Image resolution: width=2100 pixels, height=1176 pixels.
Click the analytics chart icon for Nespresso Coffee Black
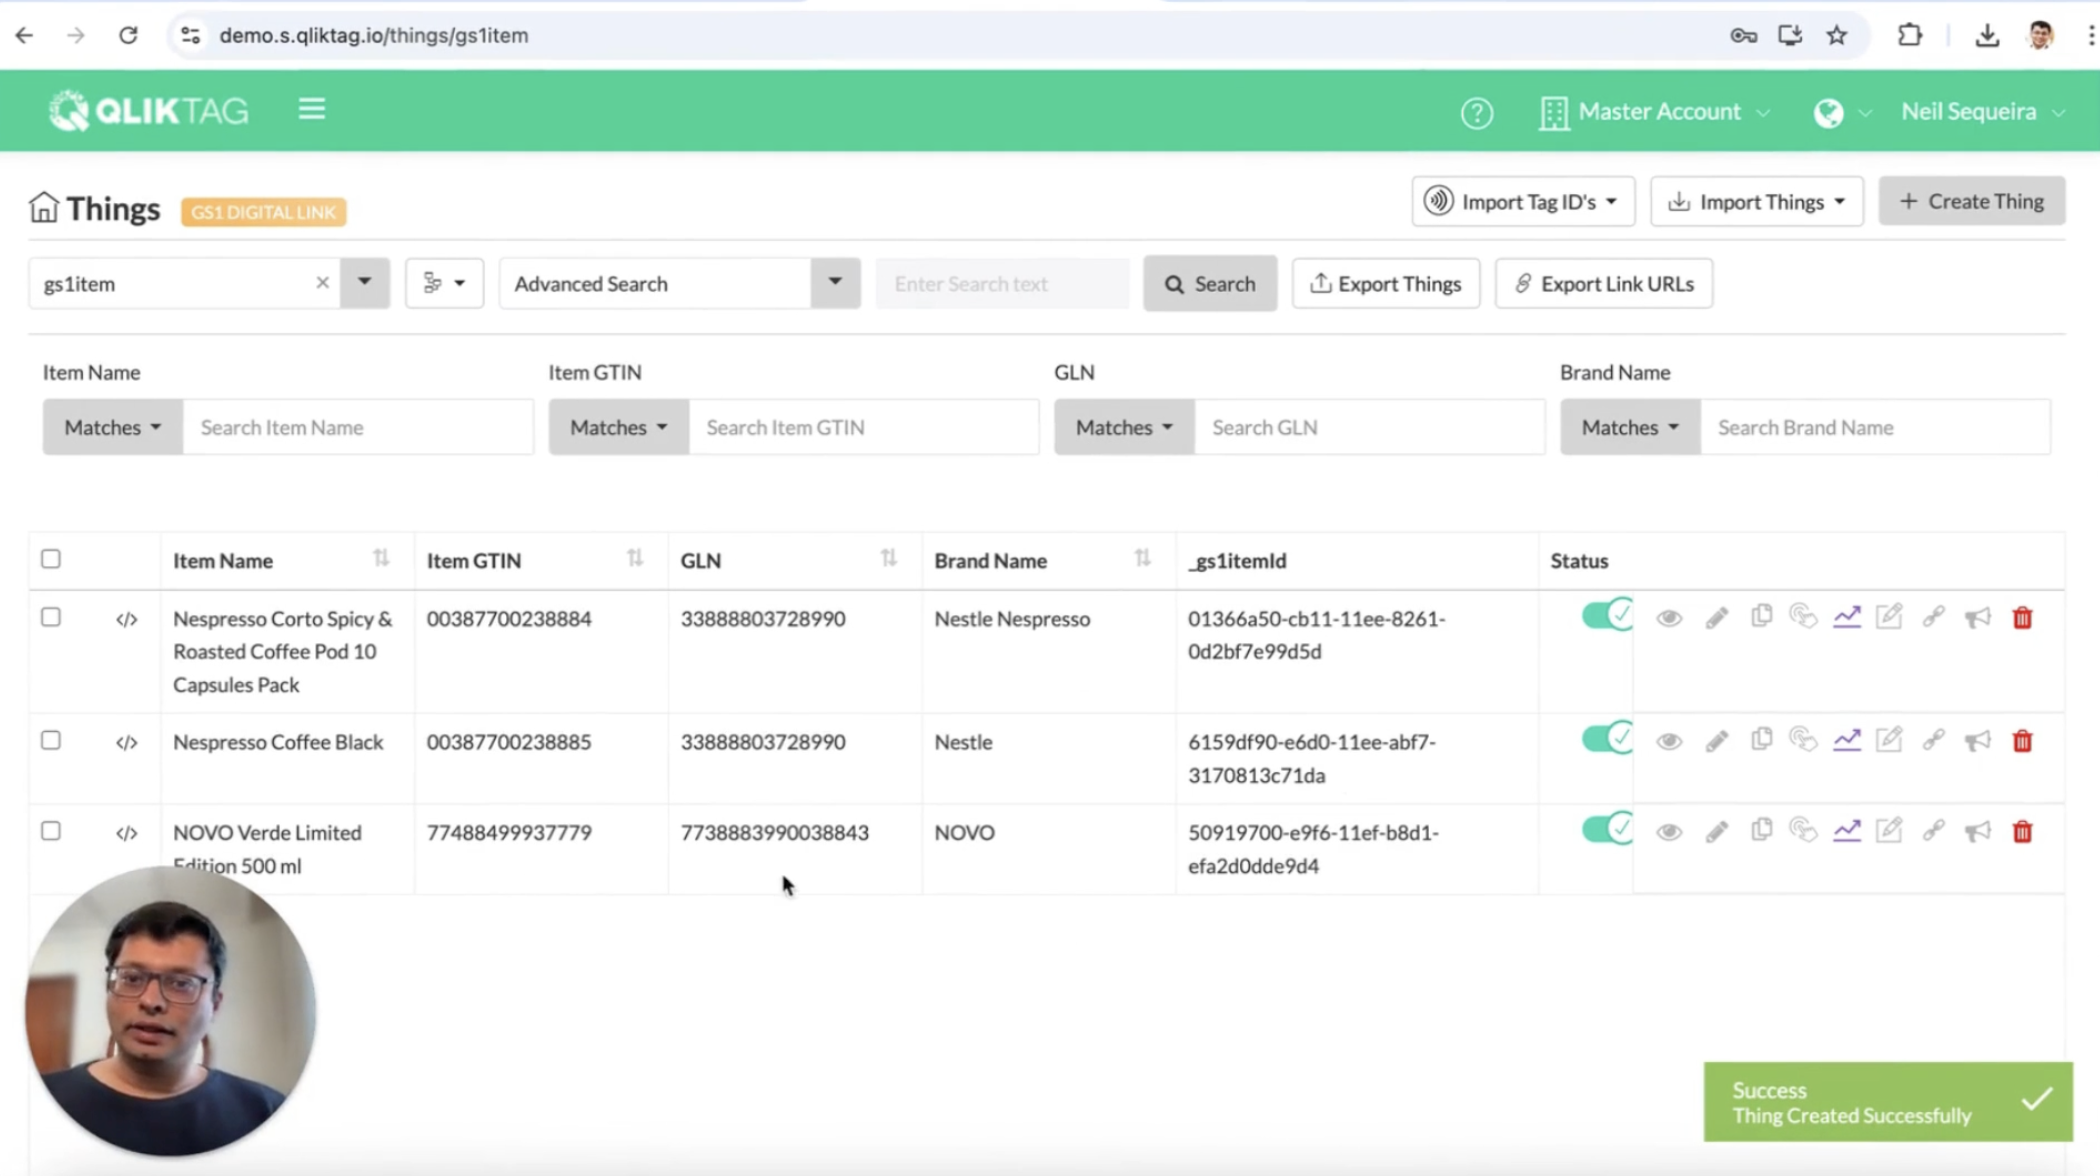(1848, 740)
